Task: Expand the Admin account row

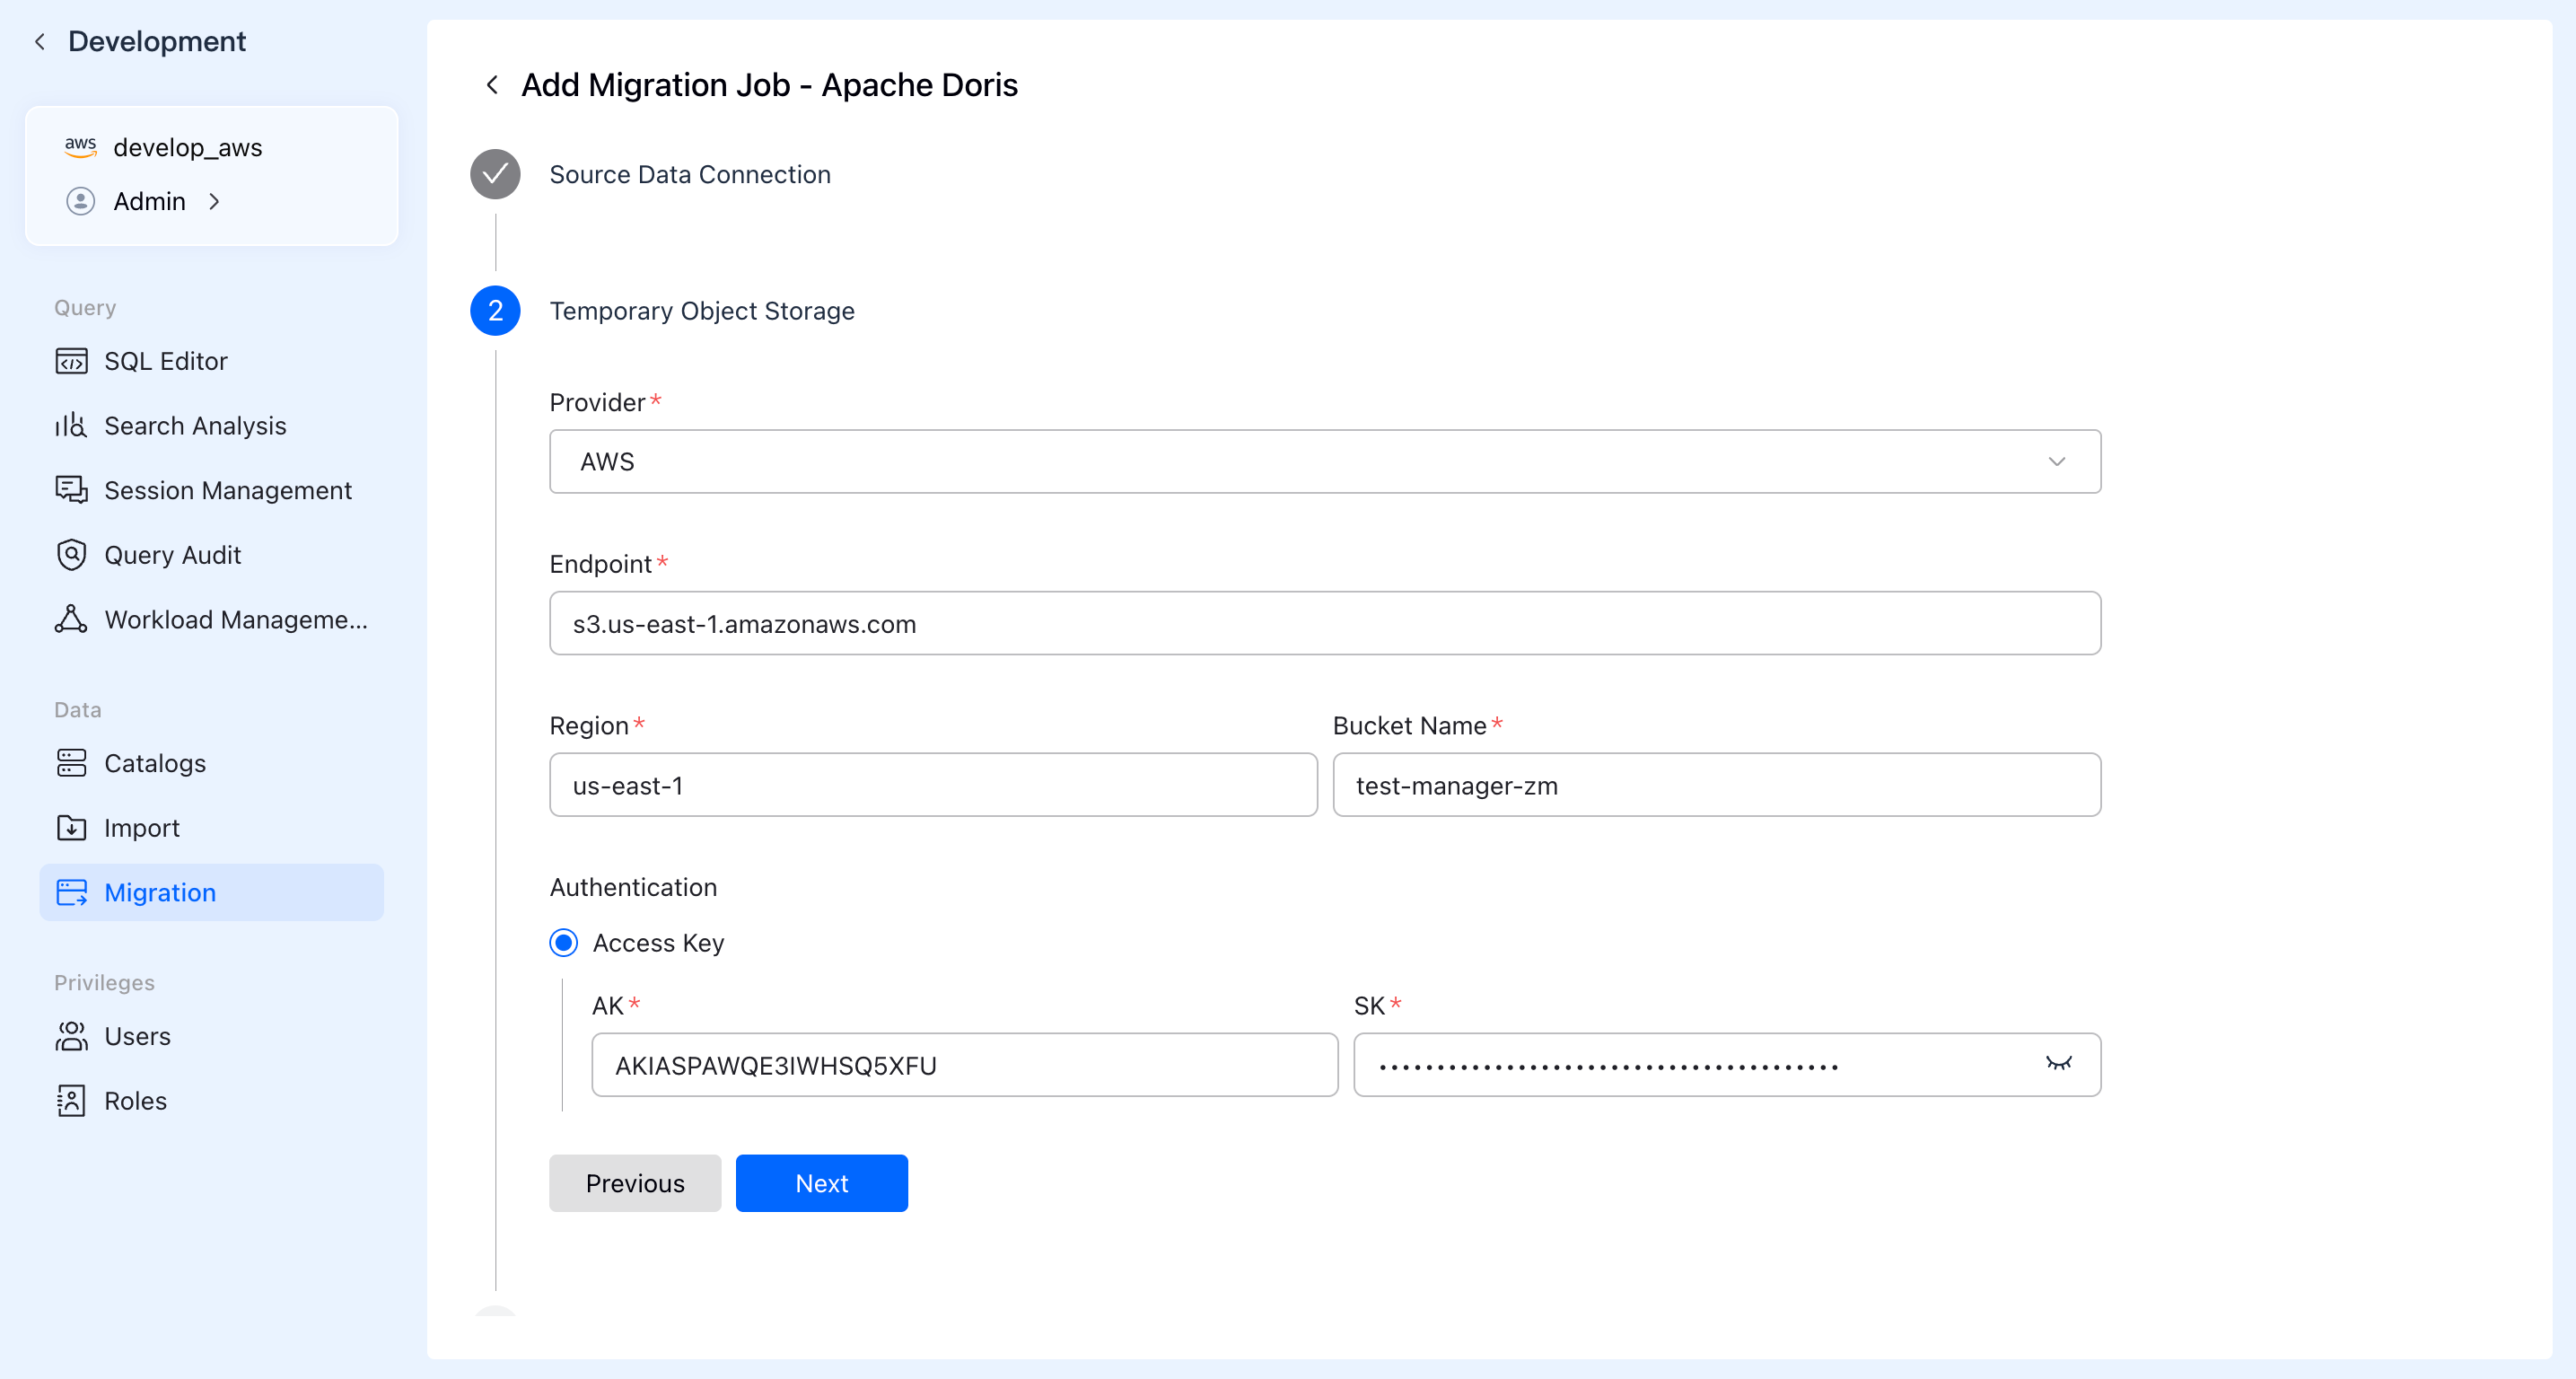Action: point(214,201)
